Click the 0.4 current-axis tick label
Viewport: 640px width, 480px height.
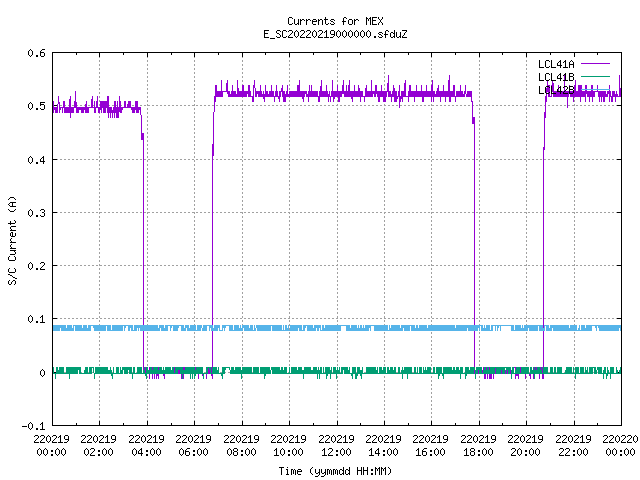[36, 160]
